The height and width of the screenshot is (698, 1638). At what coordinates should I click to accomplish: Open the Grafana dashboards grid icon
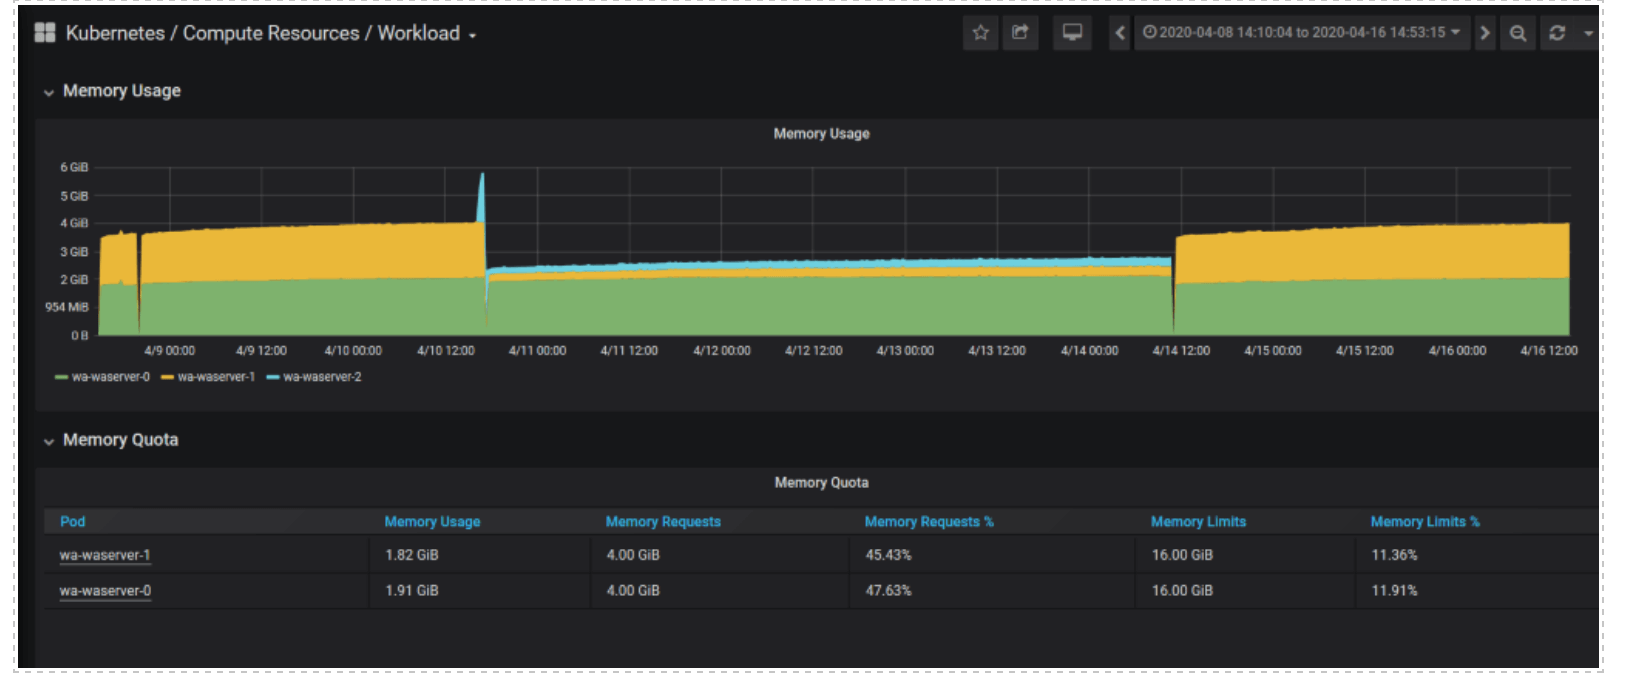pyautogui.click(x=45, y=33)
